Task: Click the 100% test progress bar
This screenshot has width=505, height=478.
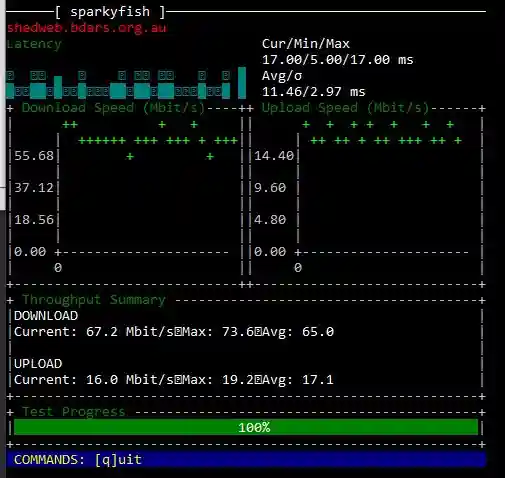Action: [246, 427]
